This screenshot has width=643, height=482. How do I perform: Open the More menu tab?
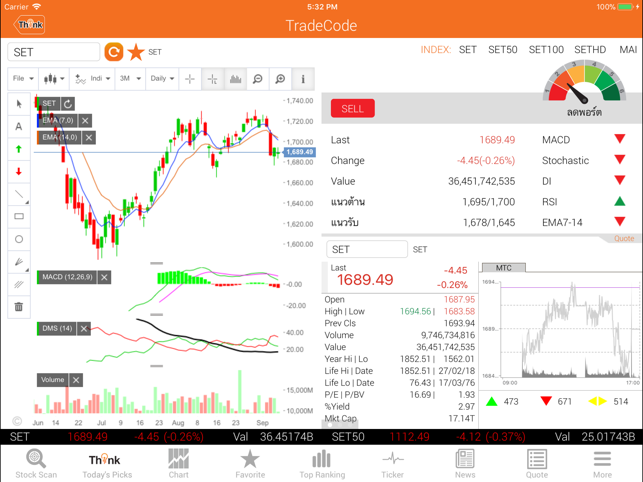coord(602,464)
